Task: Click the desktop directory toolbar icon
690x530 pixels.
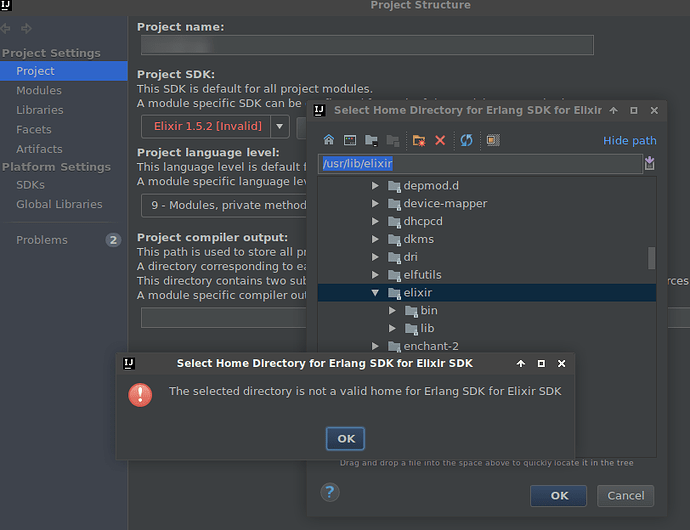Action: (350, 140)
